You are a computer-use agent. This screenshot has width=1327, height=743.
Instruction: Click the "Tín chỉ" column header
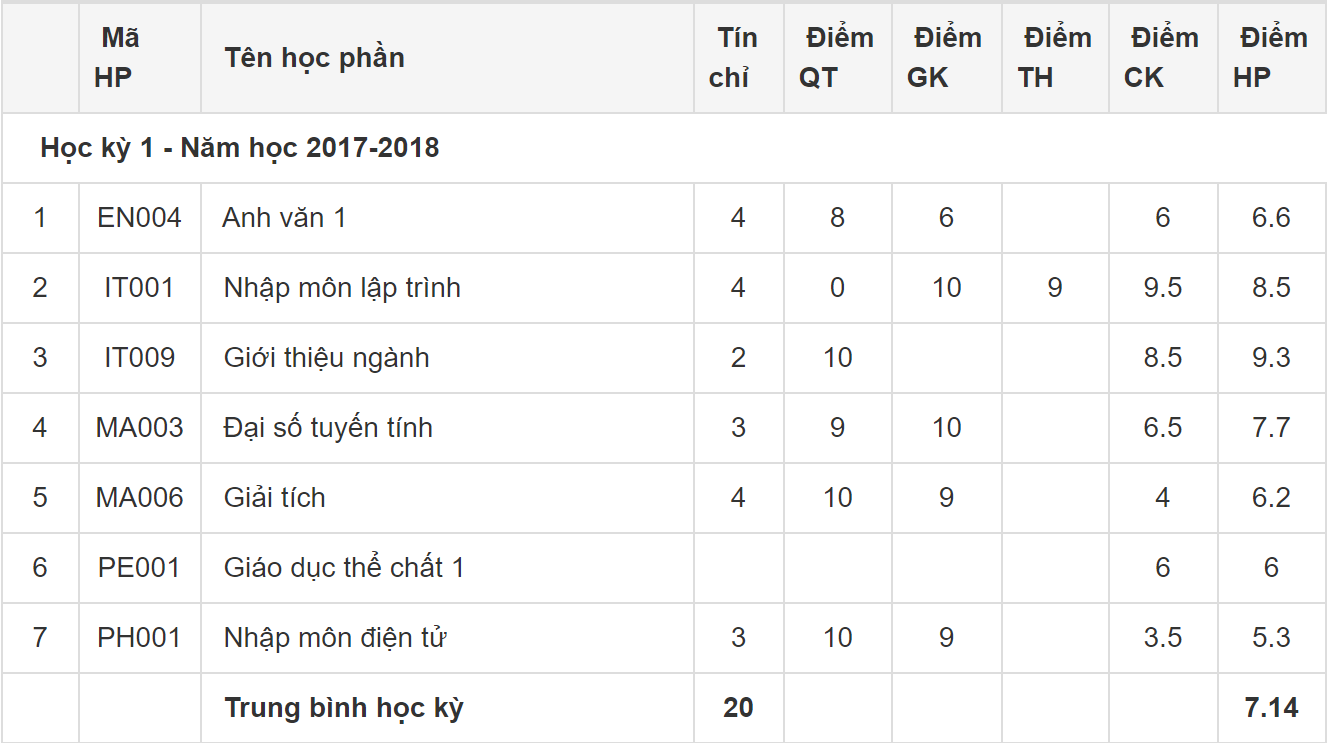pyautogui.click(x=737, y=58)
